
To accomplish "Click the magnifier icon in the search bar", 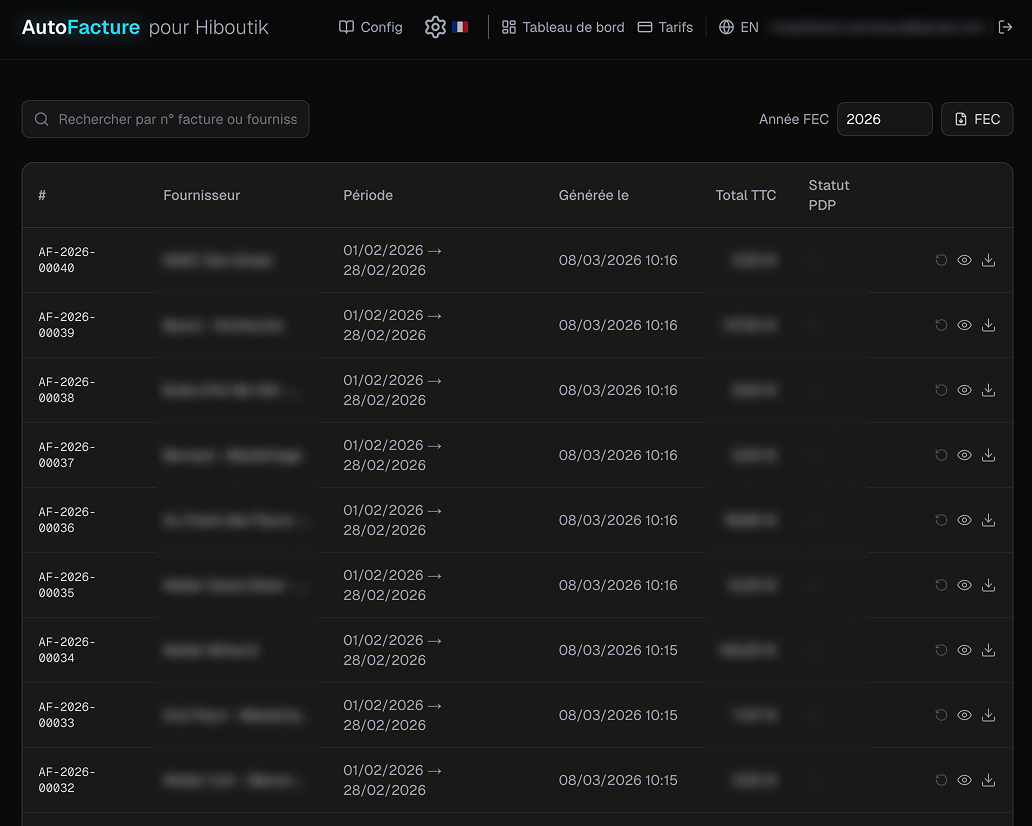I will [x=41, y=119].
